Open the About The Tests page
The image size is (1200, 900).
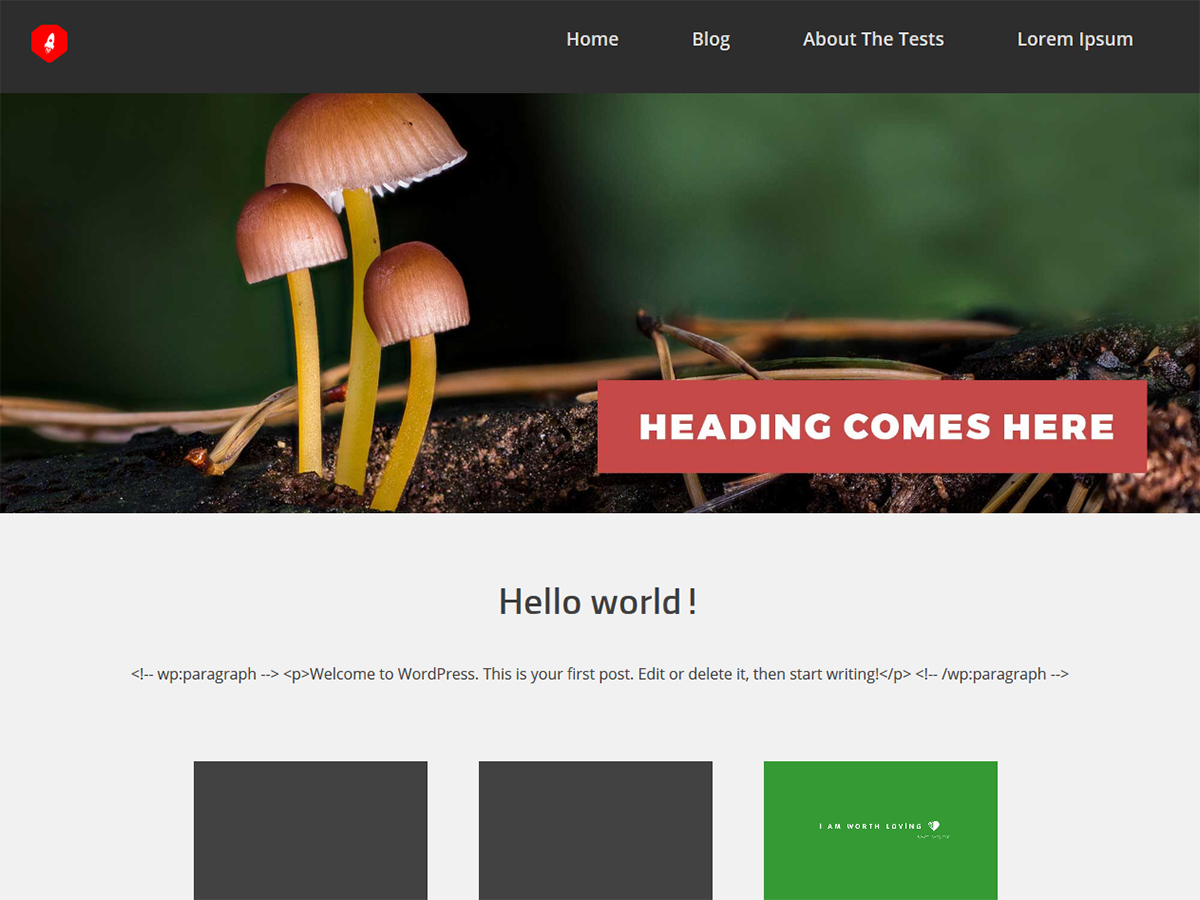(873, 40)
